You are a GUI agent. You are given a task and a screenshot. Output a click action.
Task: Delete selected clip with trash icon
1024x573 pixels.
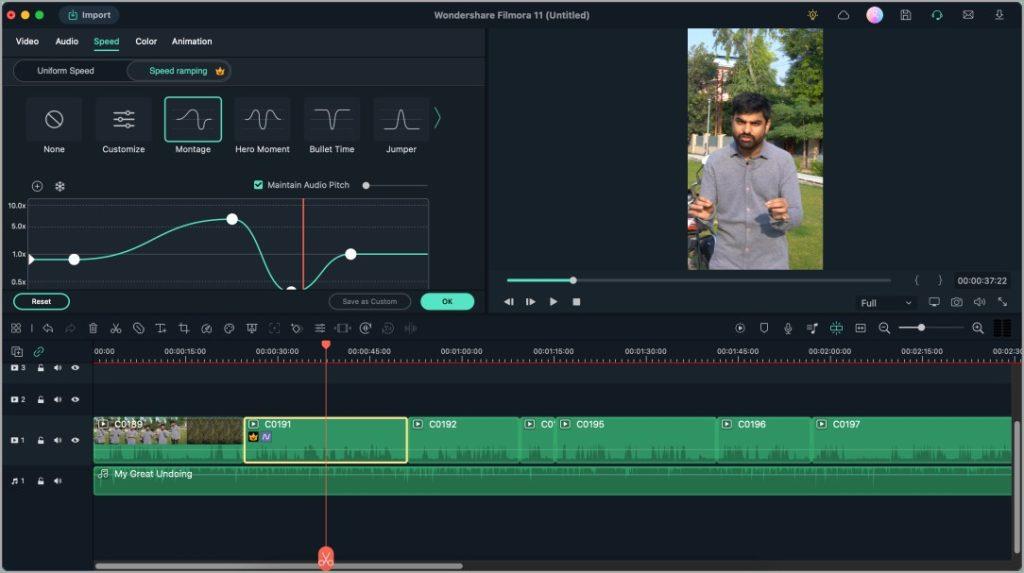(93, 328)
